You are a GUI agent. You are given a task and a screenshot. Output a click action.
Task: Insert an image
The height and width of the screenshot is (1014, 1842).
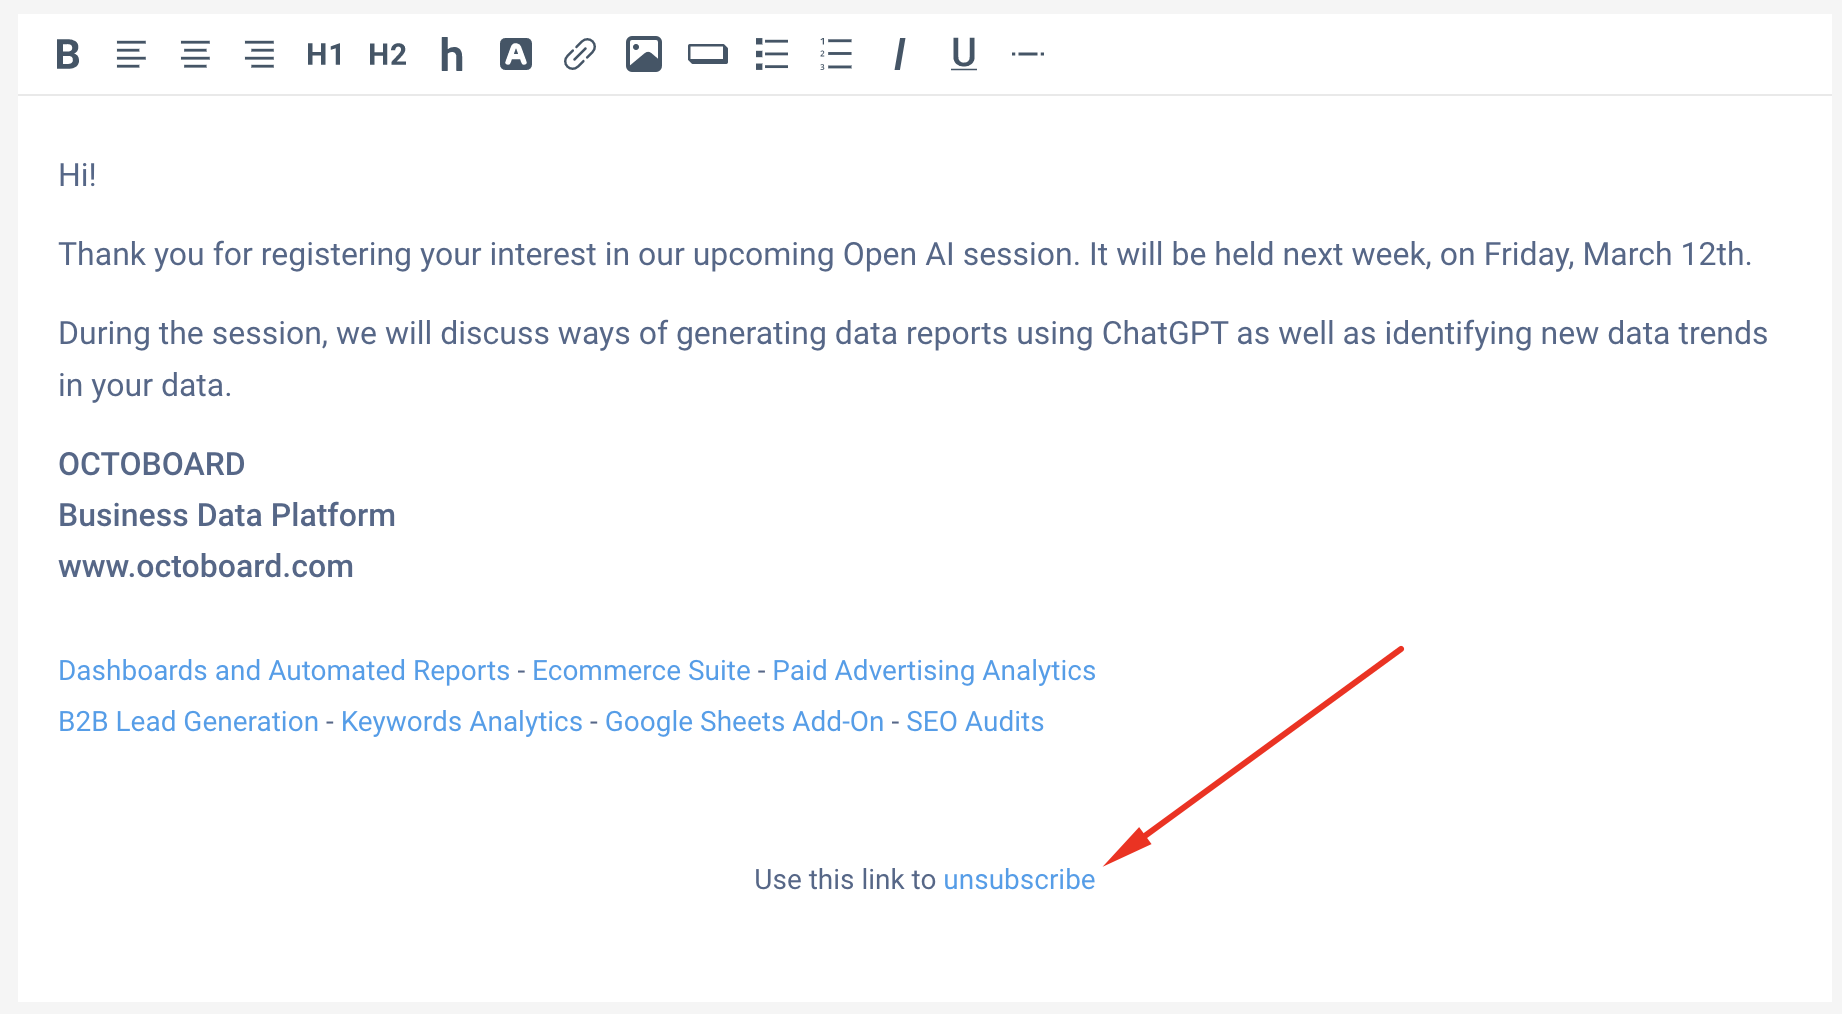[x=644, y=54]
